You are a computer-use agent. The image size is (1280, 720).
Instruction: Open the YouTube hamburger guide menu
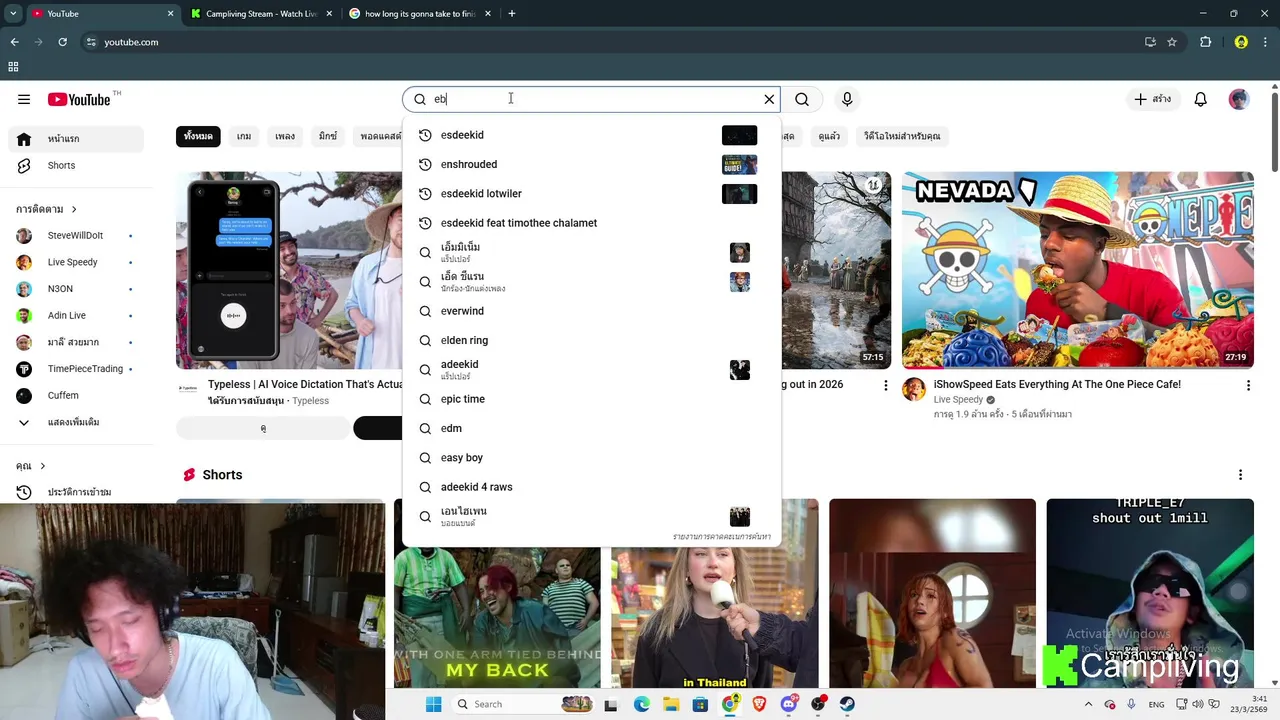[x=24, y=99]
